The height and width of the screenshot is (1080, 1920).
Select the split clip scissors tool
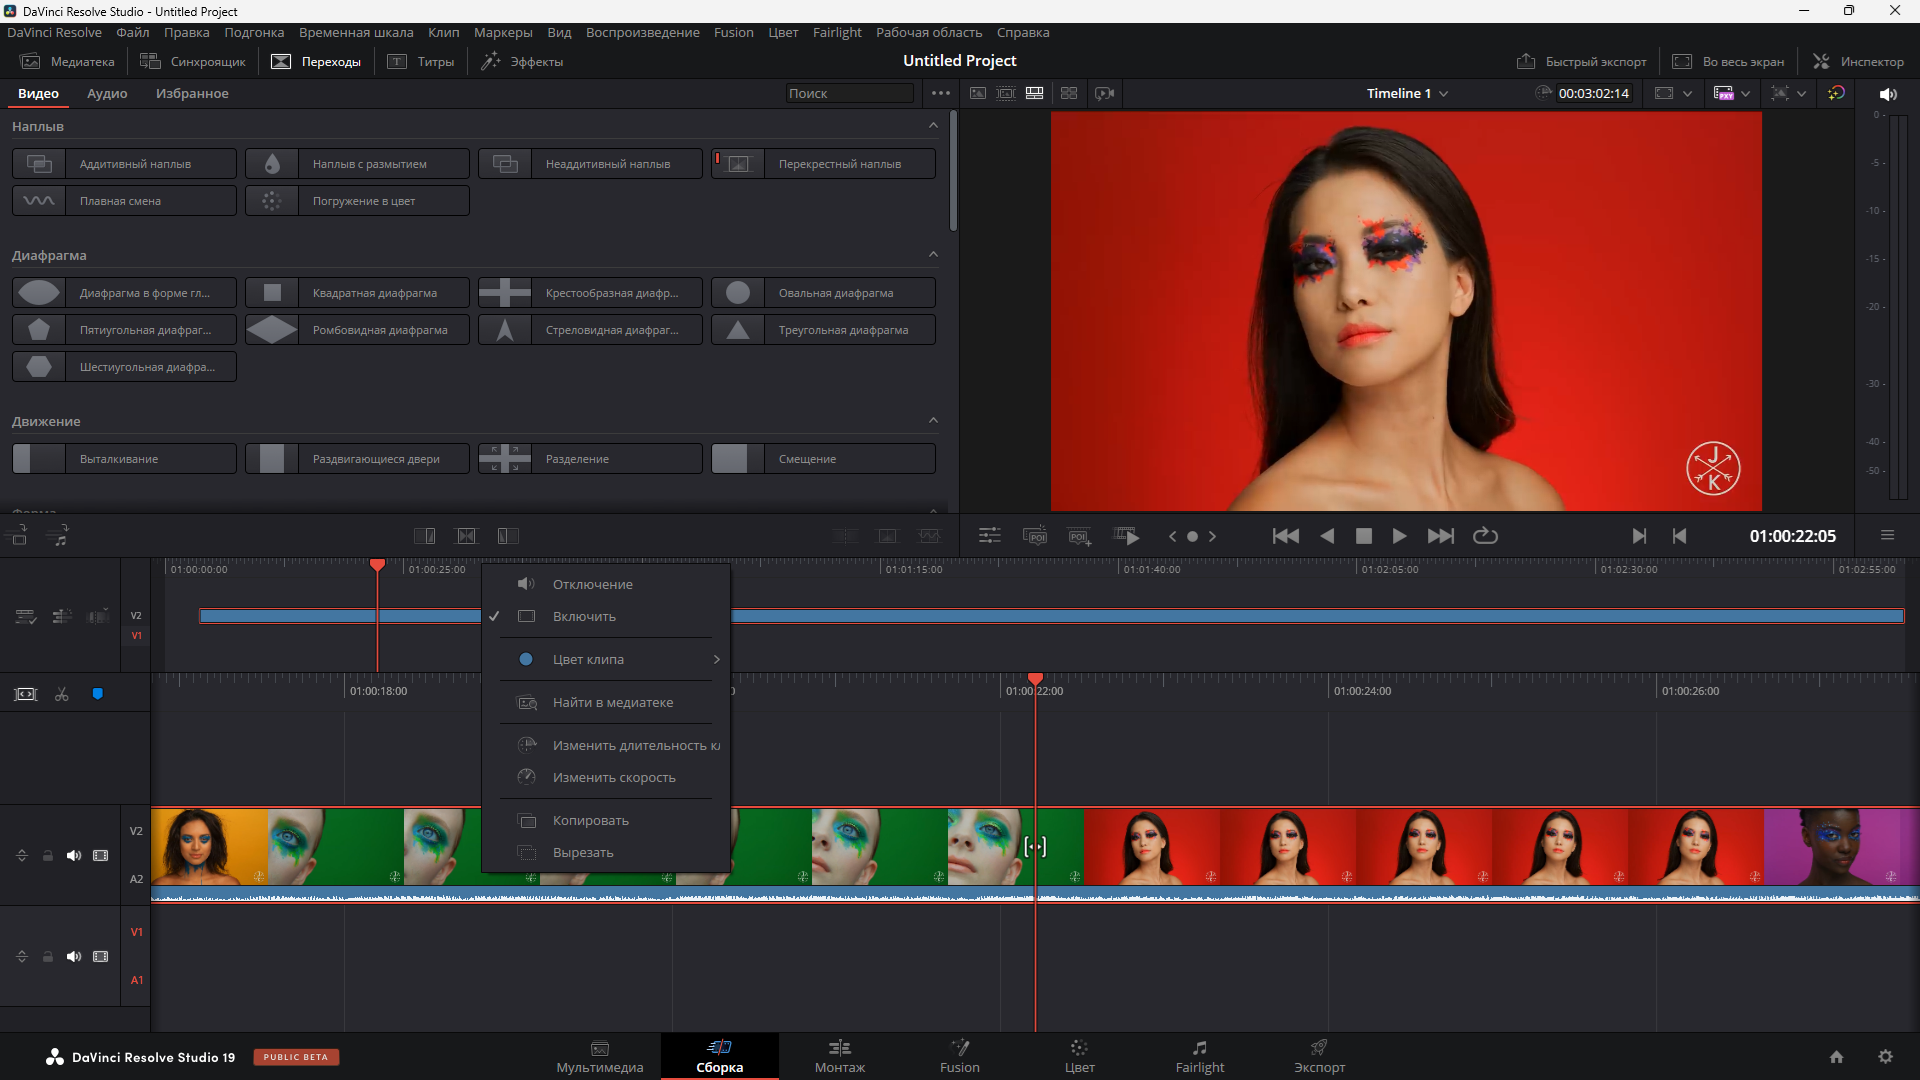pos(62,694)
